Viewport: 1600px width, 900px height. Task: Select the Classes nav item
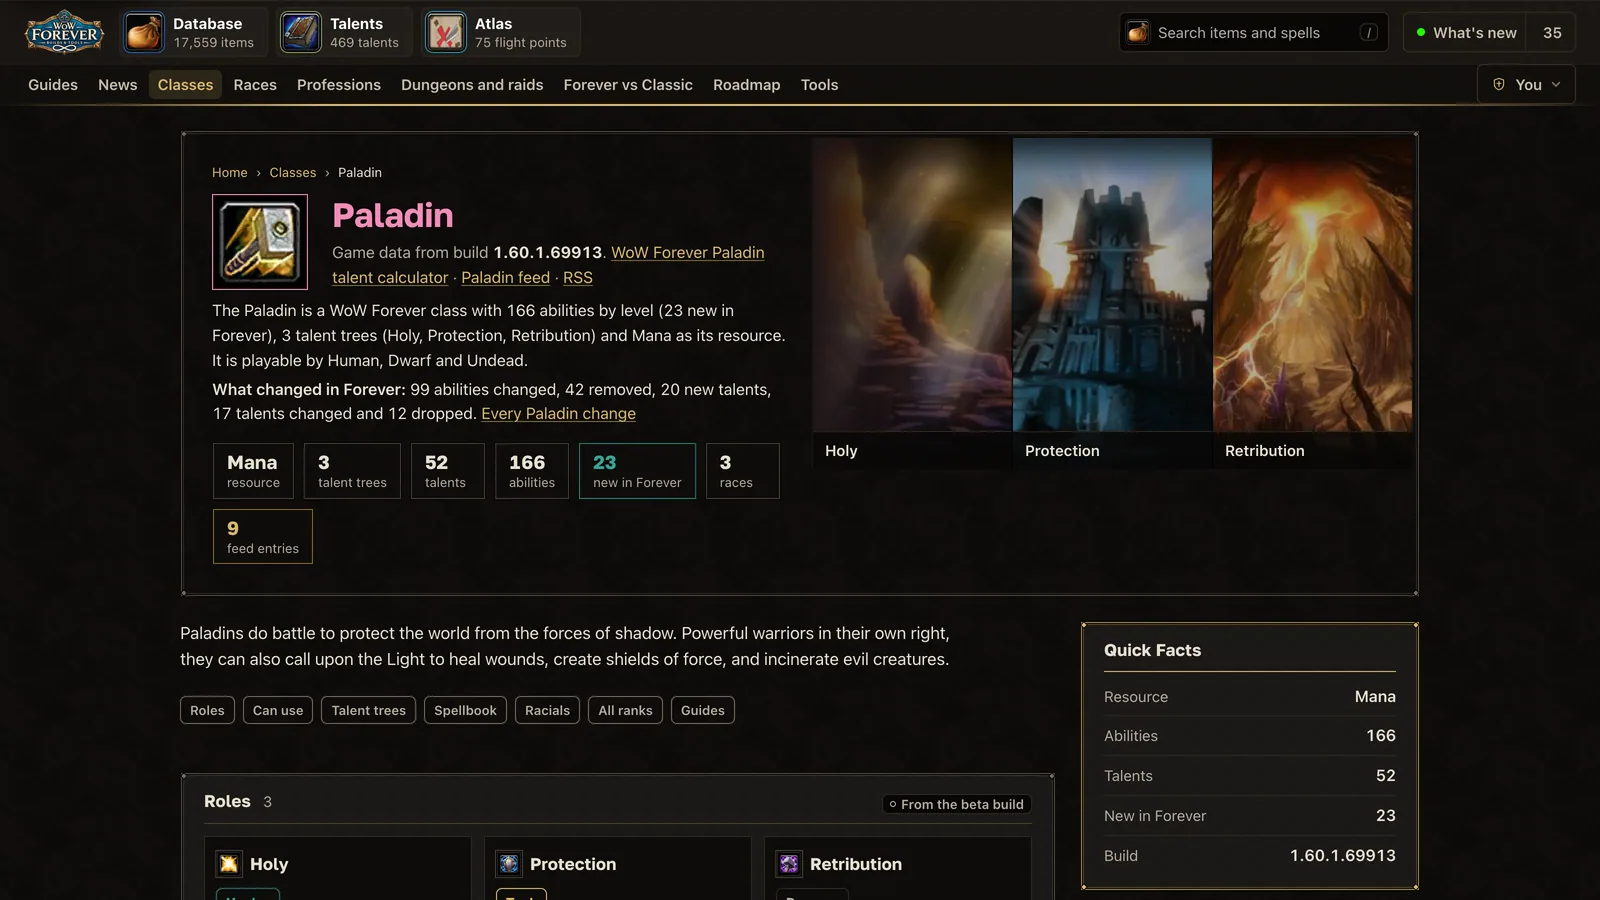click(x=185, y=85)
